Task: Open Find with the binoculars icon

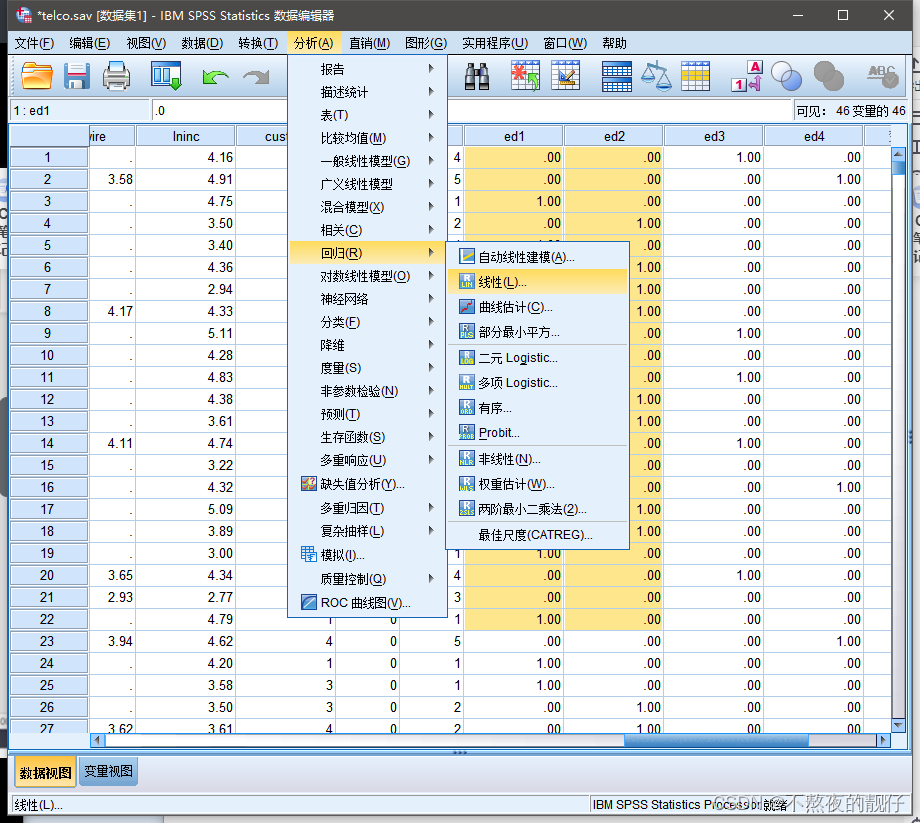Action: tap(477, 76)
